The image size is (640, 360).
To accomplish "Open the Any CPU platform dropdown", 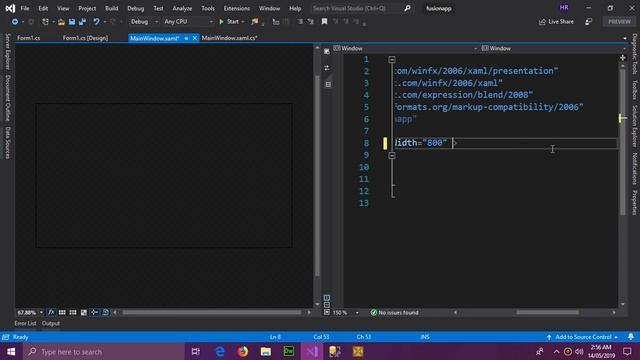I will (188, 22).
